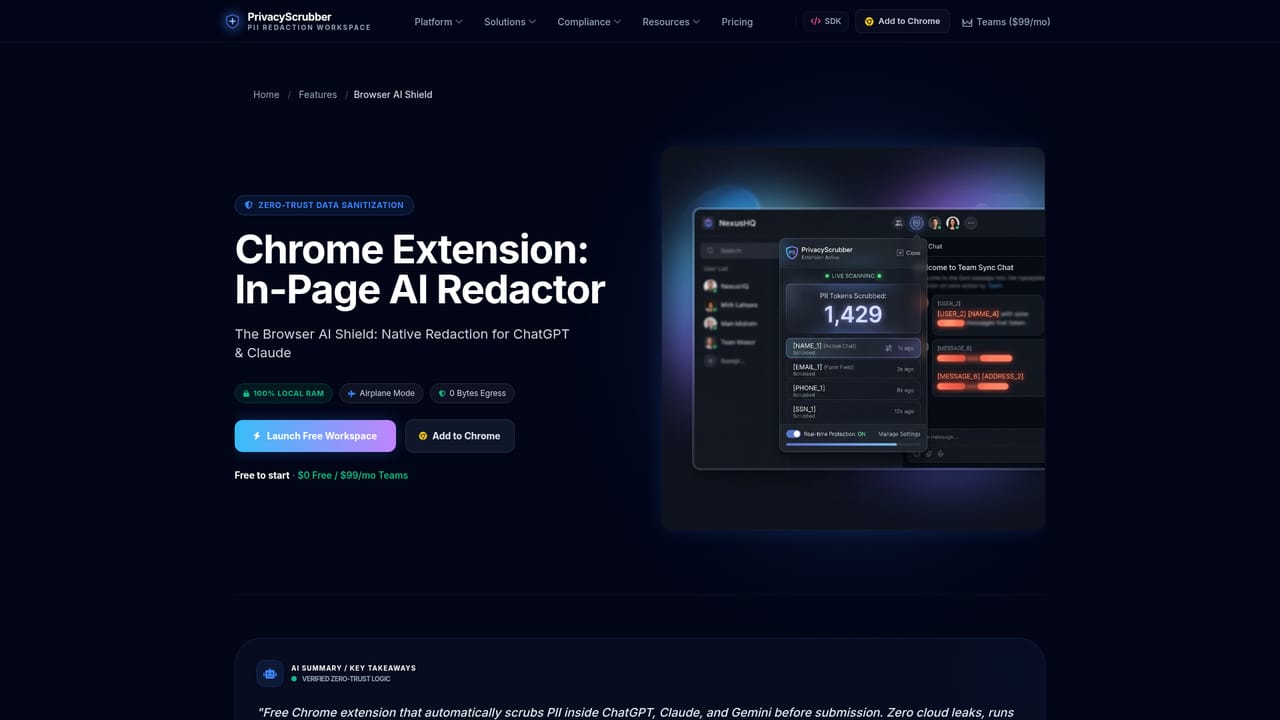Click the shield icon on 0 Bytes Egress badge

442,394
